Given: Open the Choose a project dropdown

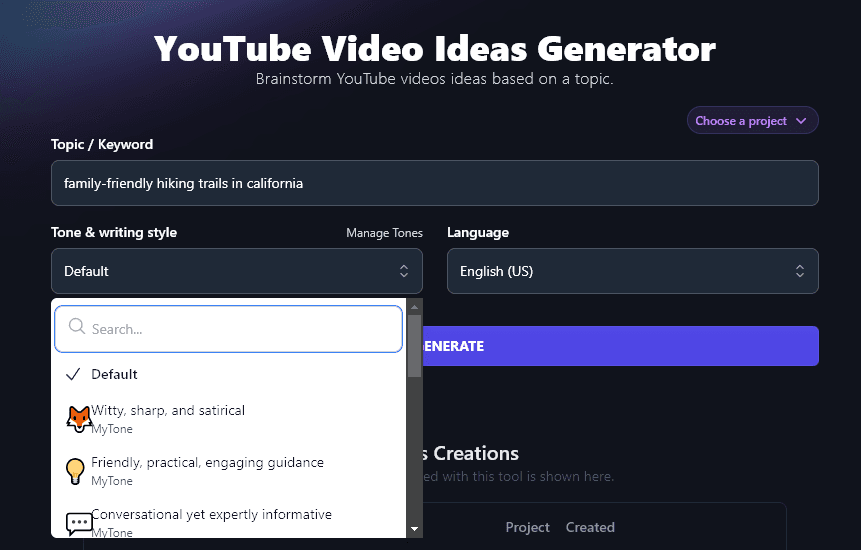Looking at the screenshot, I should (x=752, y=120).
